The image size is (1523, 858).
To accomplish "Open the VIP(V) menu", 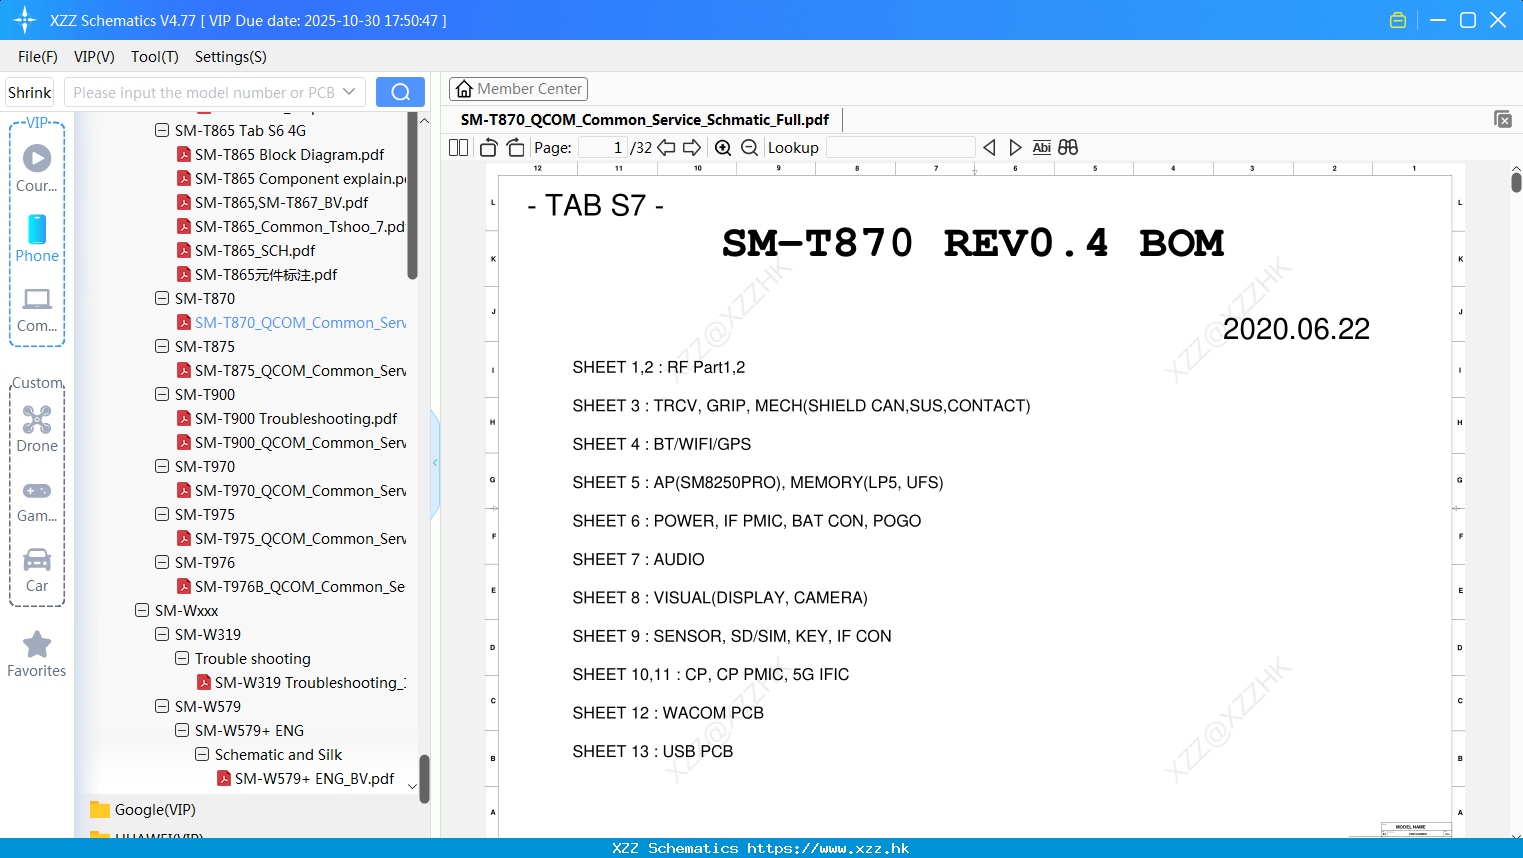I will click(94, 56).
